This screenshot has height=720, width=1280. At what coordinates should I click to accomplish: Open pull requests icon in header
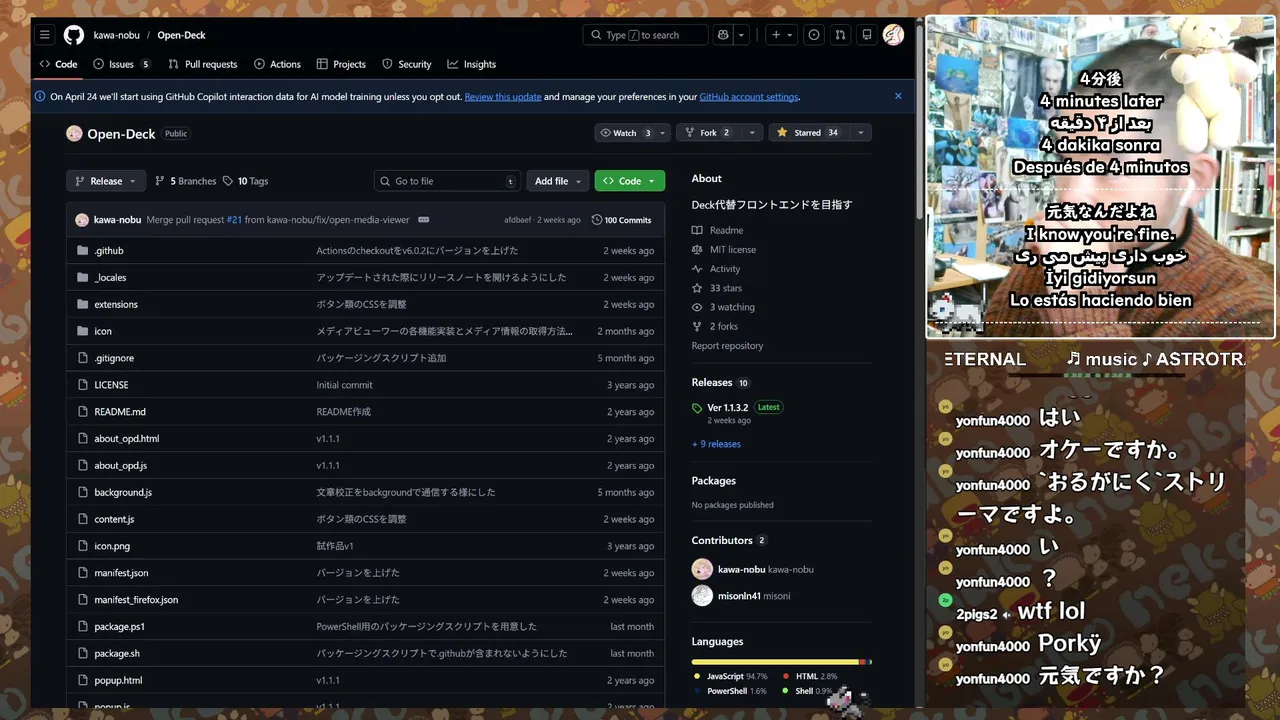[x=840, y=35]
